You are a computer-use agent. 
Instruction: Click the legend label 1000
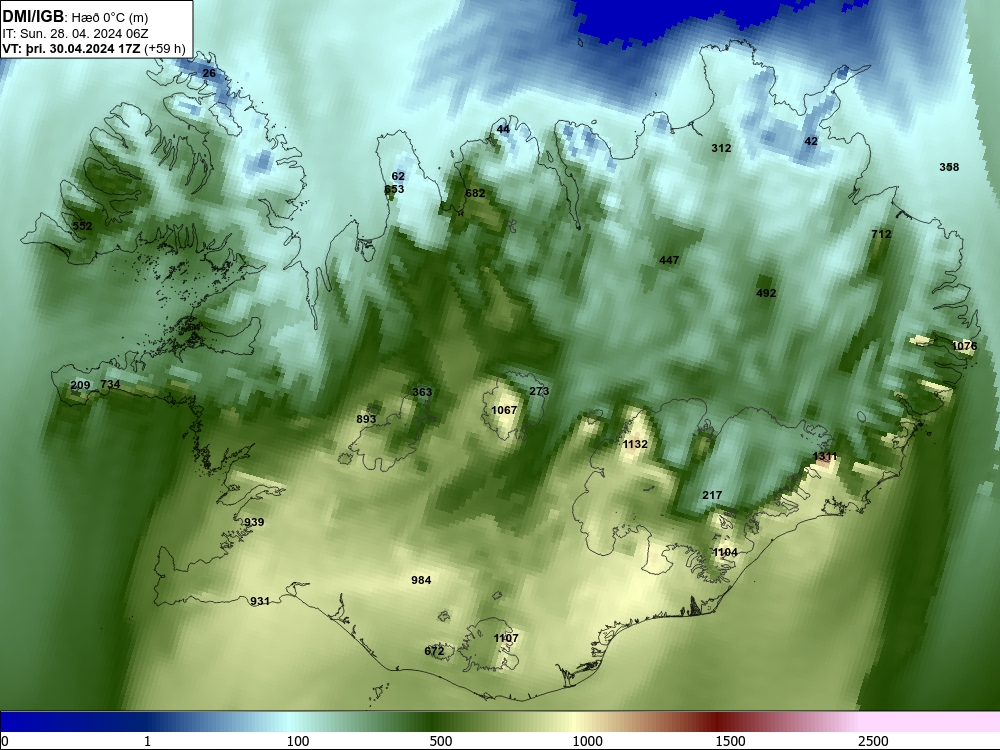(587, 741)
